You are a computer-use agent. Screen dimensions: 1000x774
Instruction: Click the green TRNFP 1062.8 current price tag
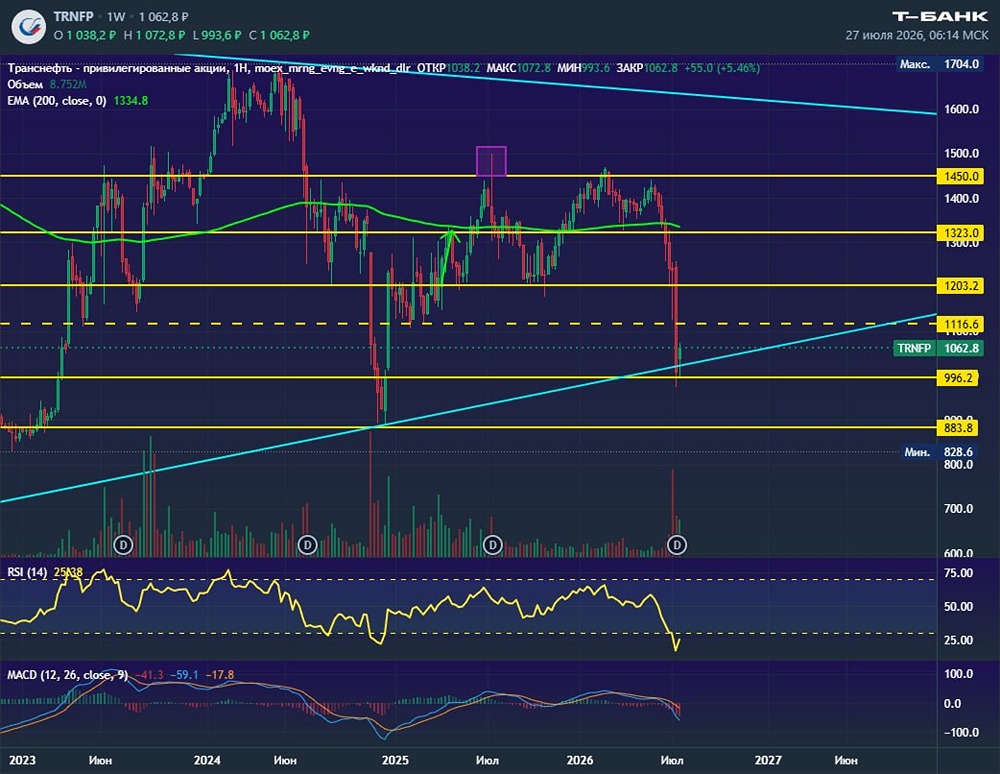click(938, 348)
